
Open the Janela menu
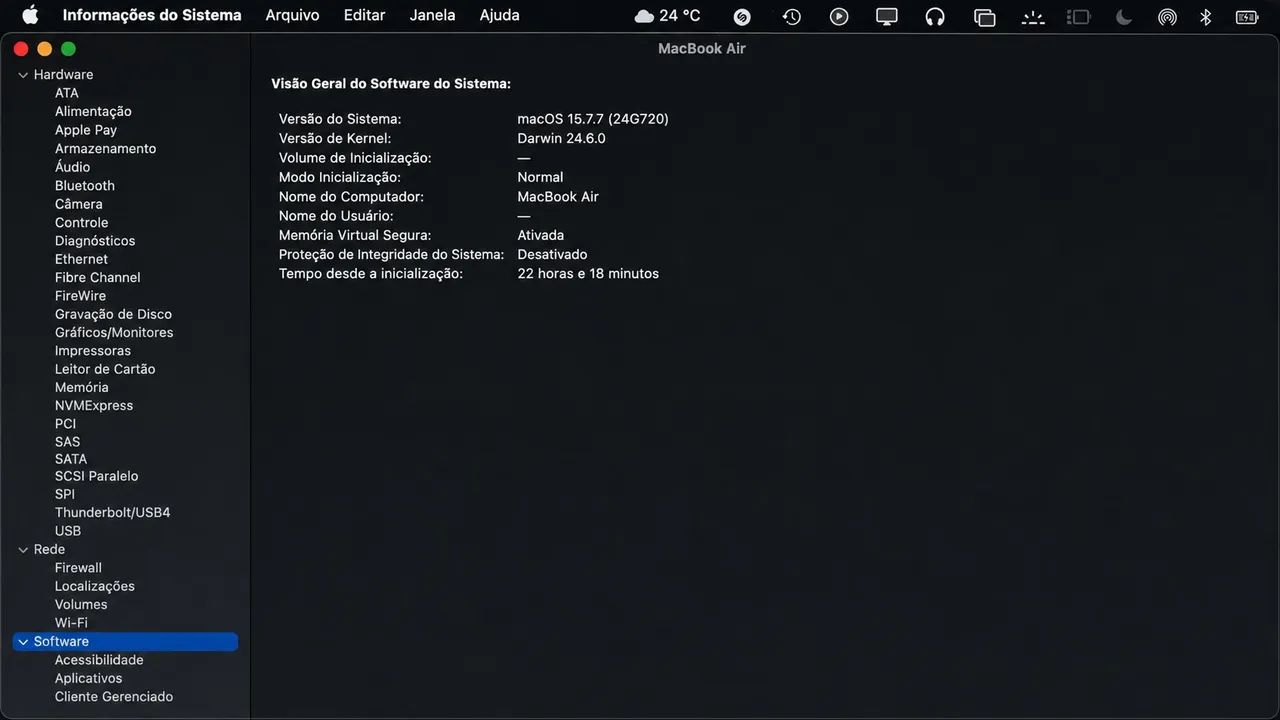tap(432, 15)
